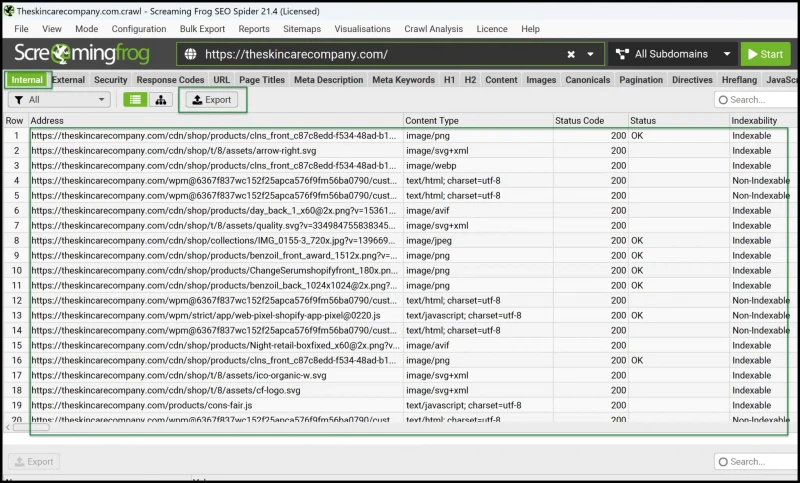Open the Configuration menu
This screenshot has height=483, width=800.
pos(139,29)
